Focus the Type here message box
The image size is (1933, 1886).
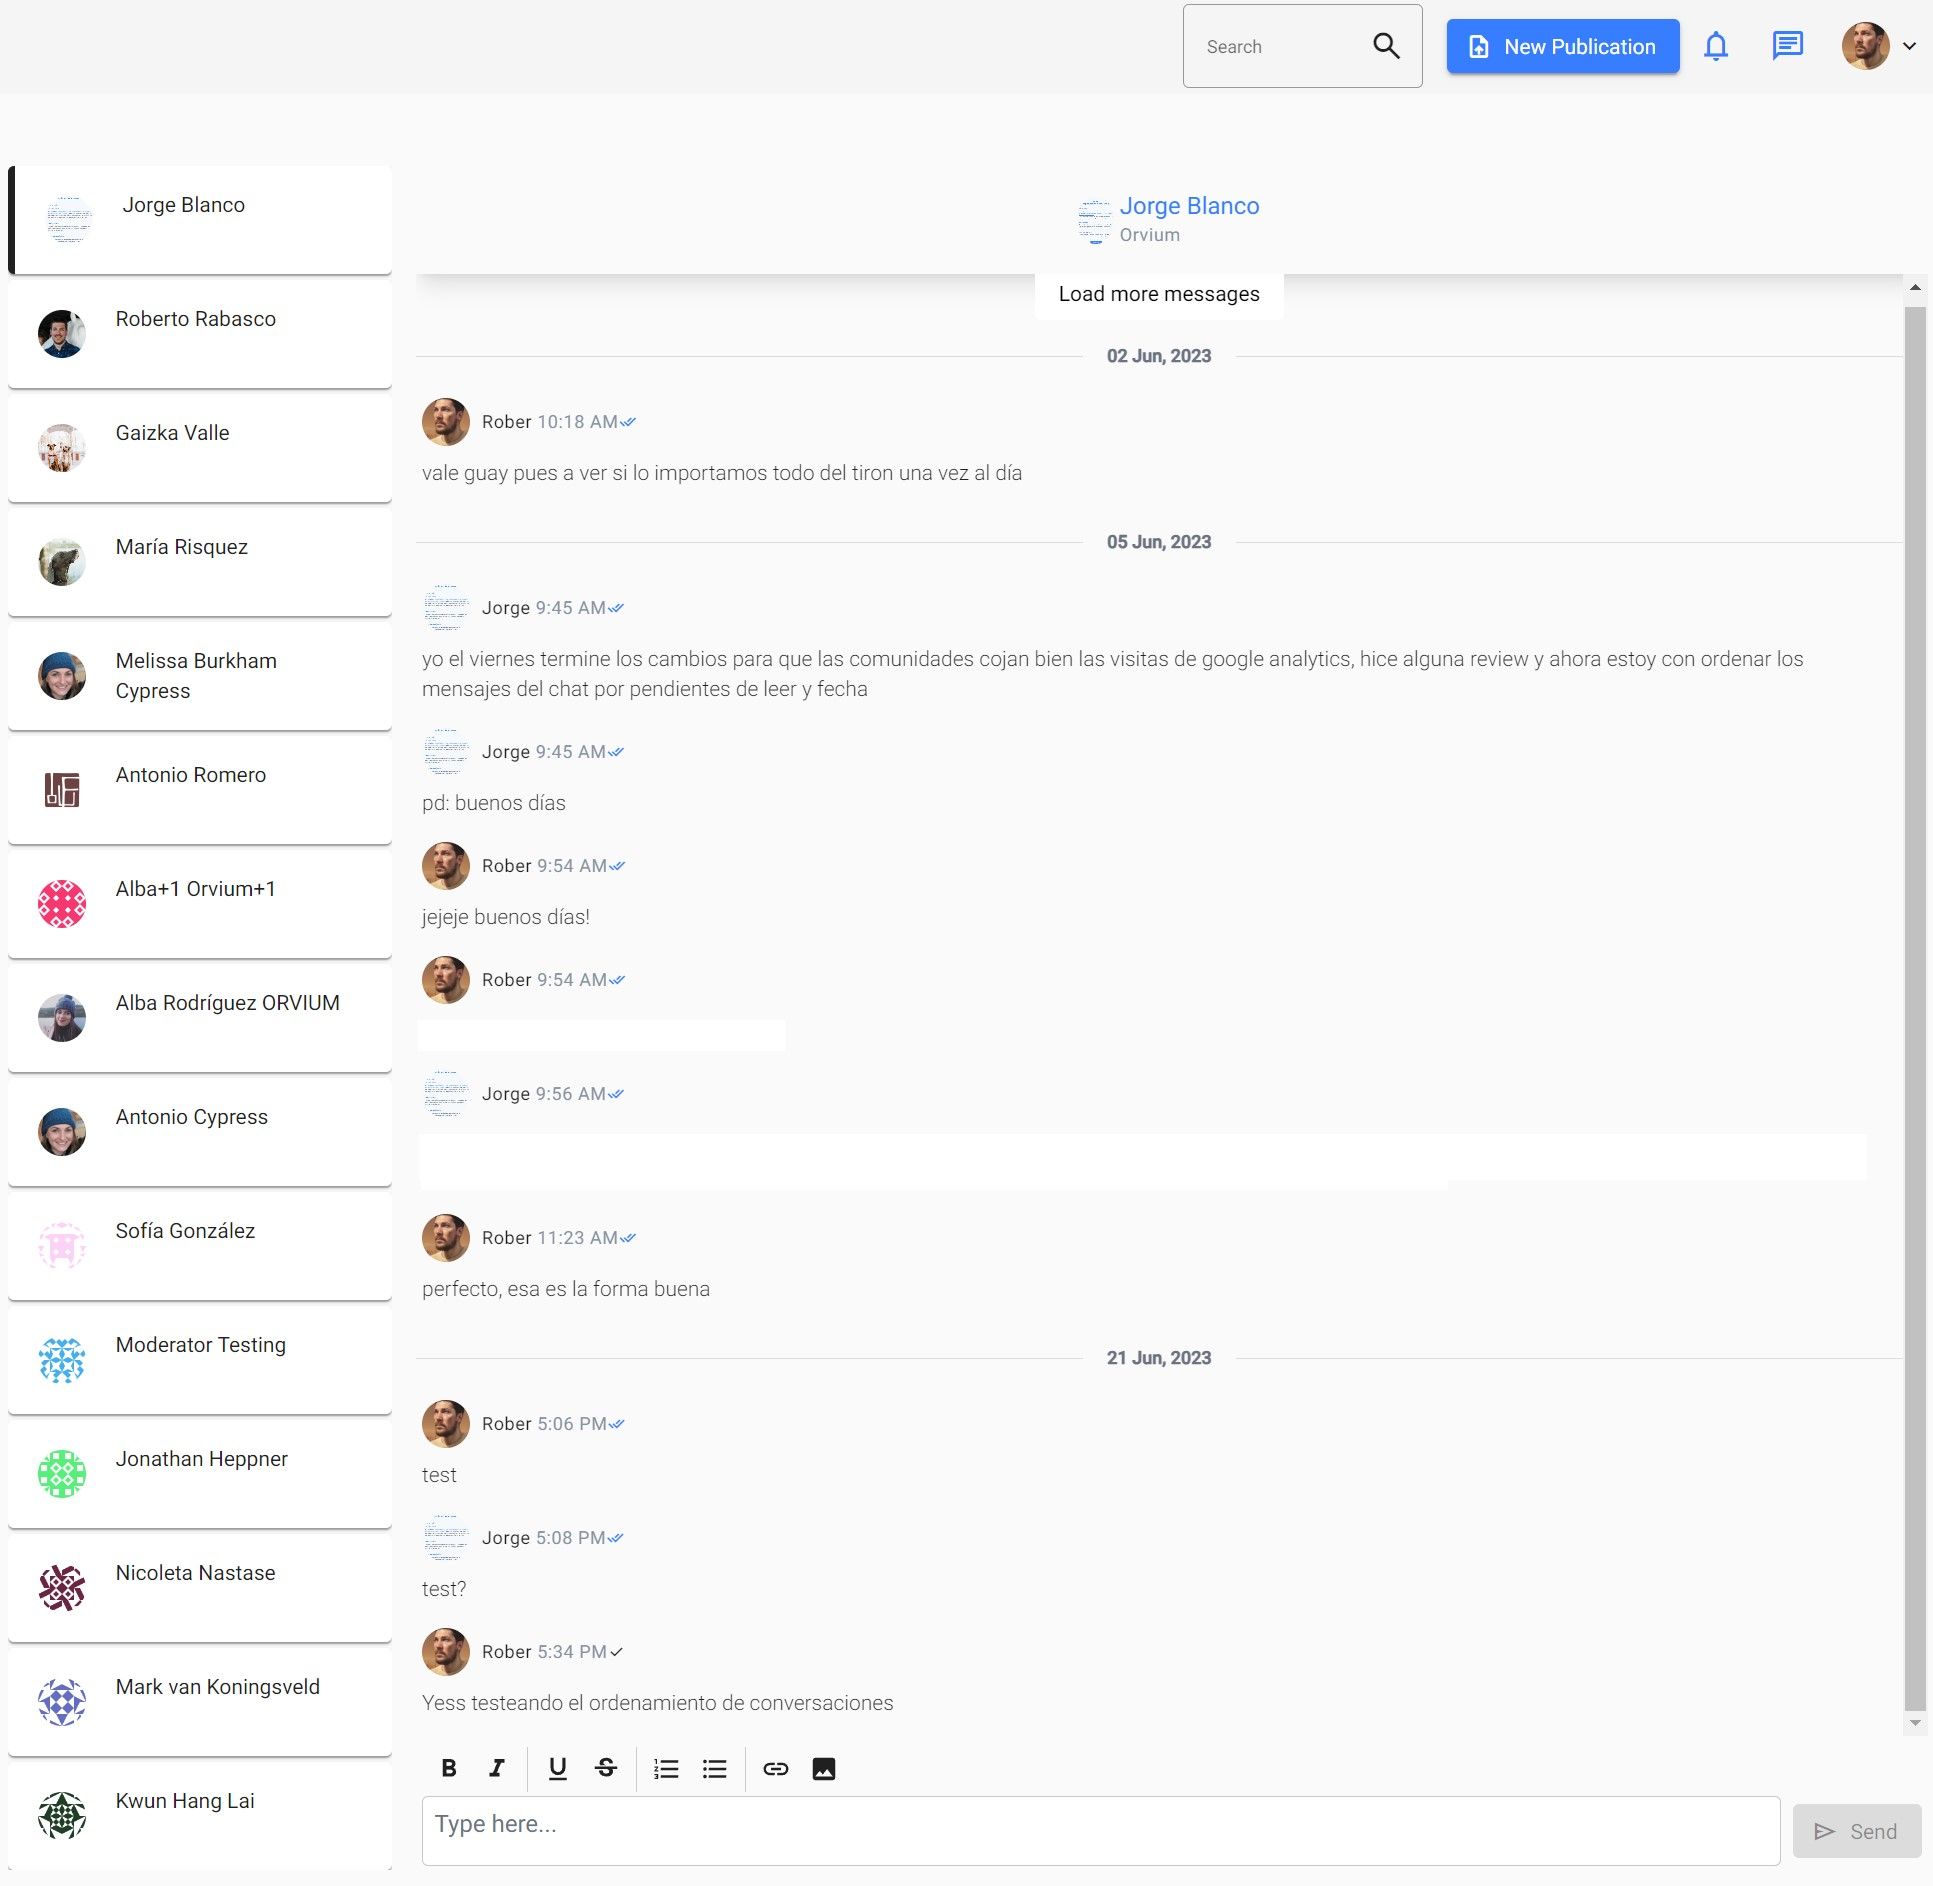pyautogui.click(x=1100, y=1830)
